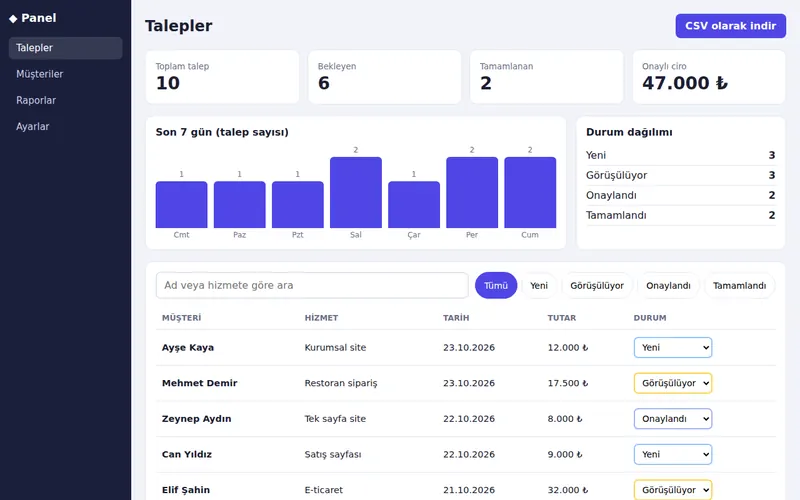The width and height of the screenshot is (800, 500).
Task: Click the customer name Elif Şahin
Action: coord(186,490)
